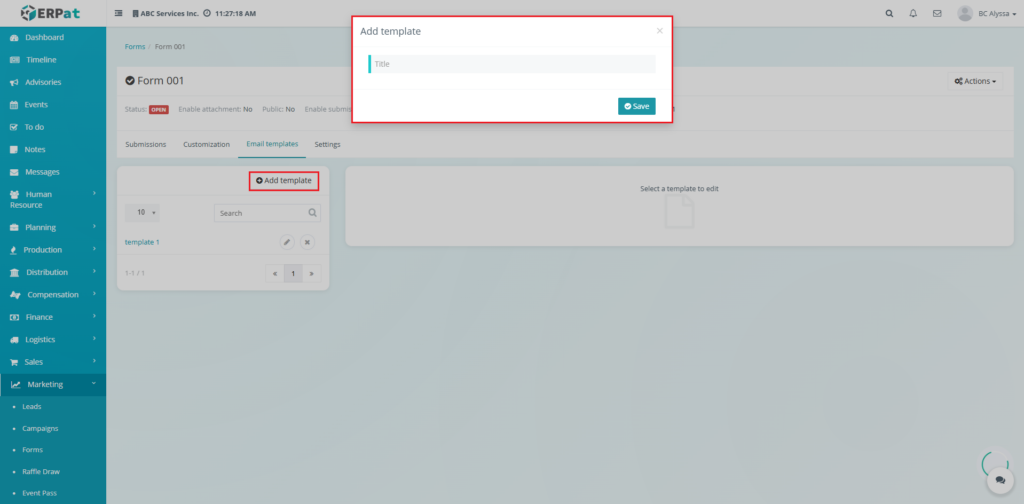Expand Compensation sidebar menu

[x=53, y=294]
